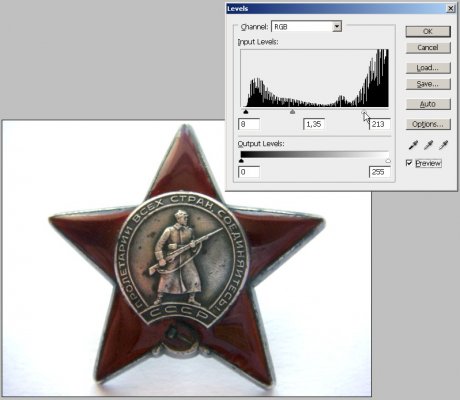This screenshot has width=460, height=400.
Task: Focus the output level field showing 0
Action: 249,172
